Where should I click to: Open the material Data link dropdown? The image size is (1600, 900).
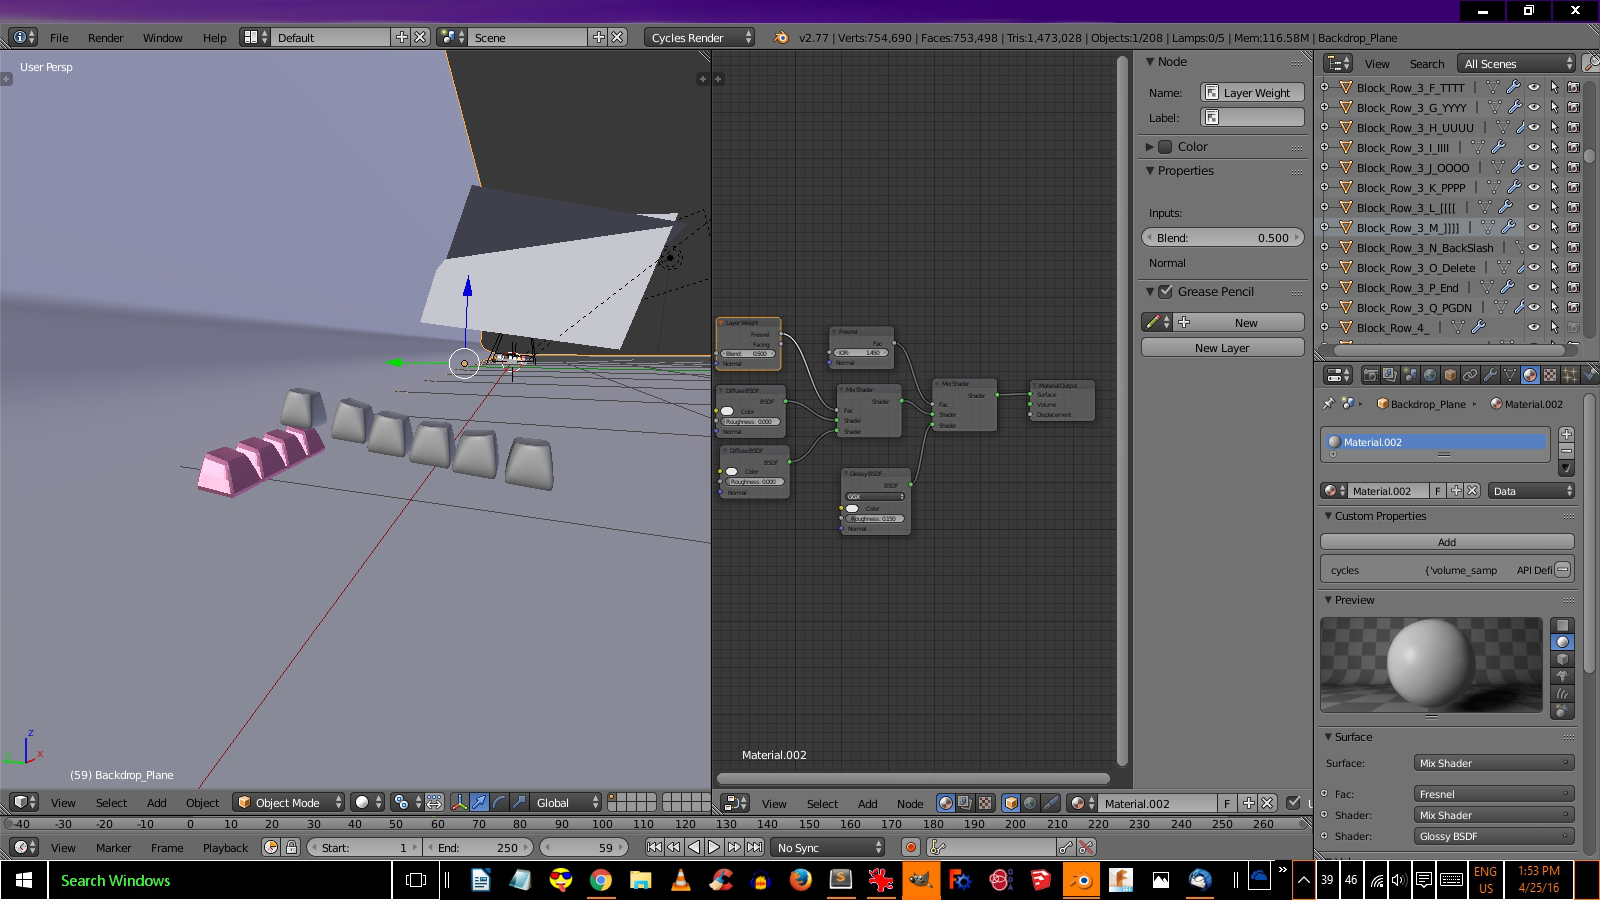coord(1531,491)
